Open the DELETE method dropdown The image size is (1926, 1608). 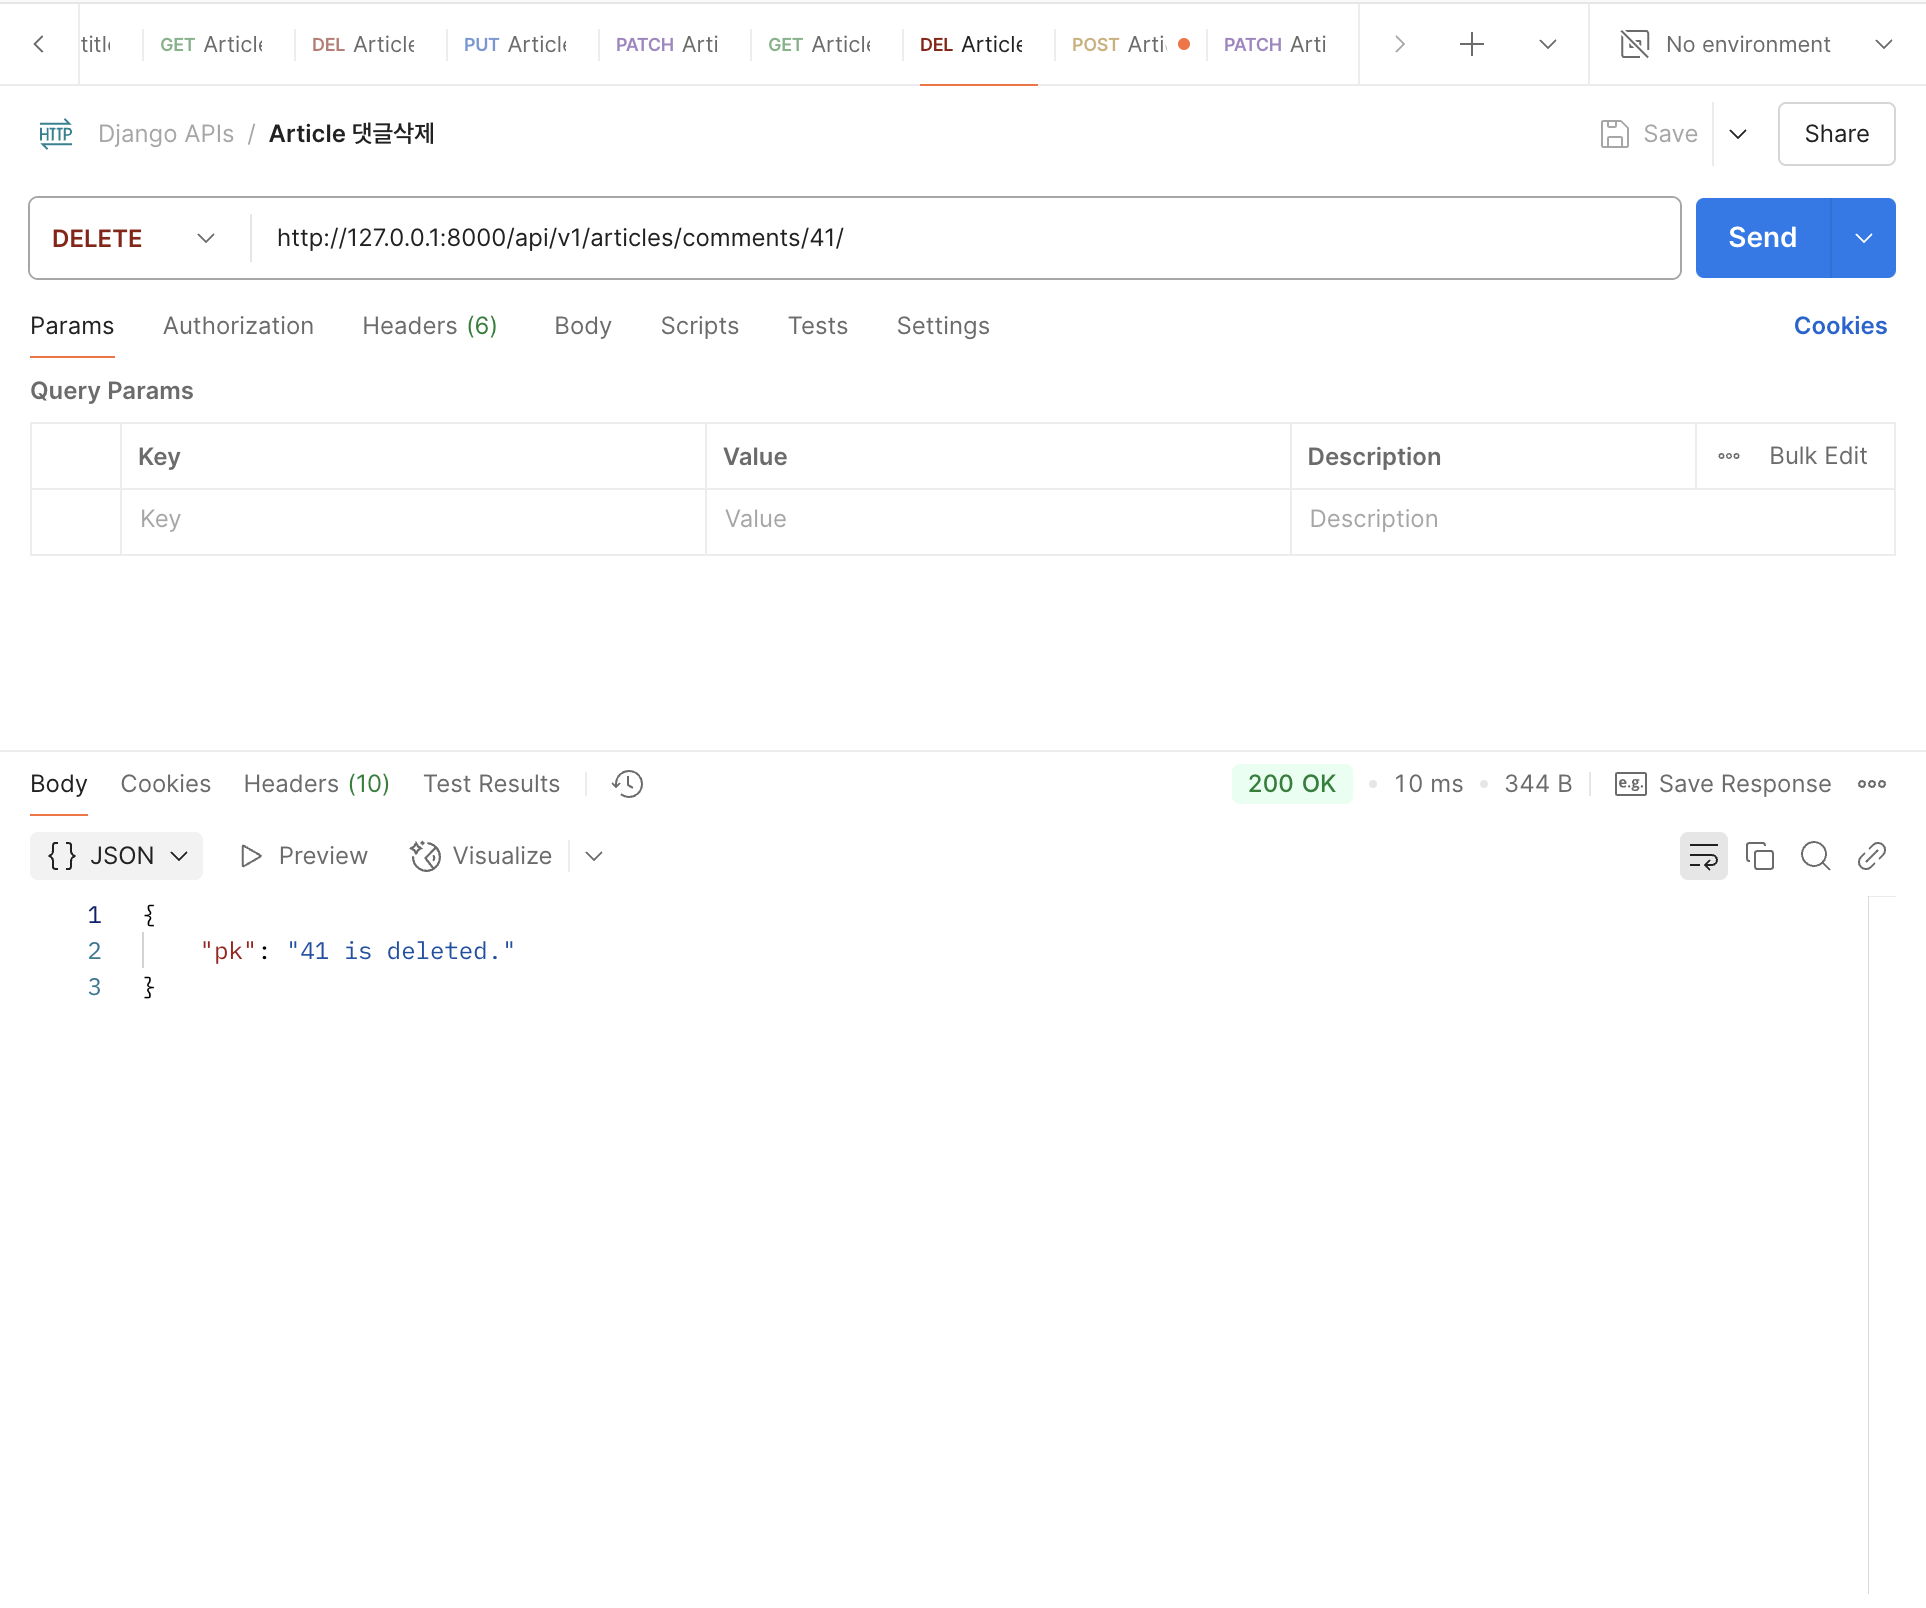pos(134,238)
